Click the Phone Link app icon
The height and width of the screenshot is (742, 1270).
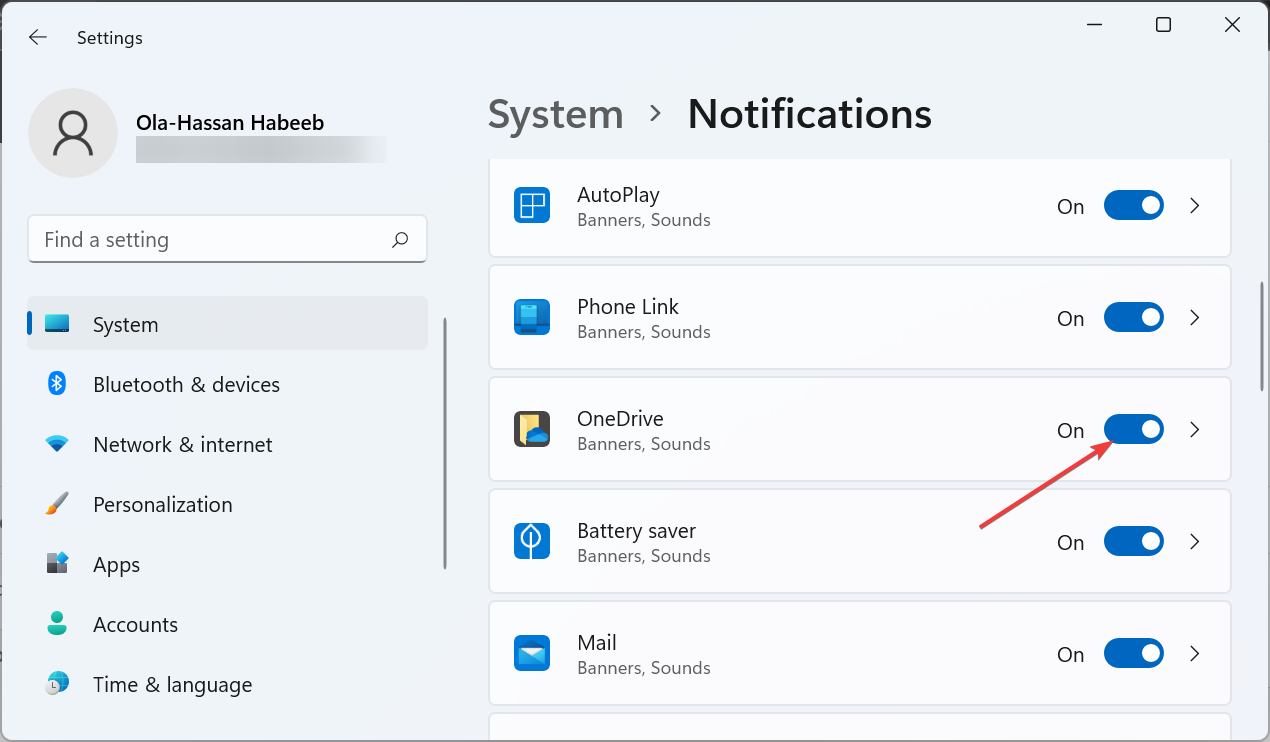pos(532,318)
